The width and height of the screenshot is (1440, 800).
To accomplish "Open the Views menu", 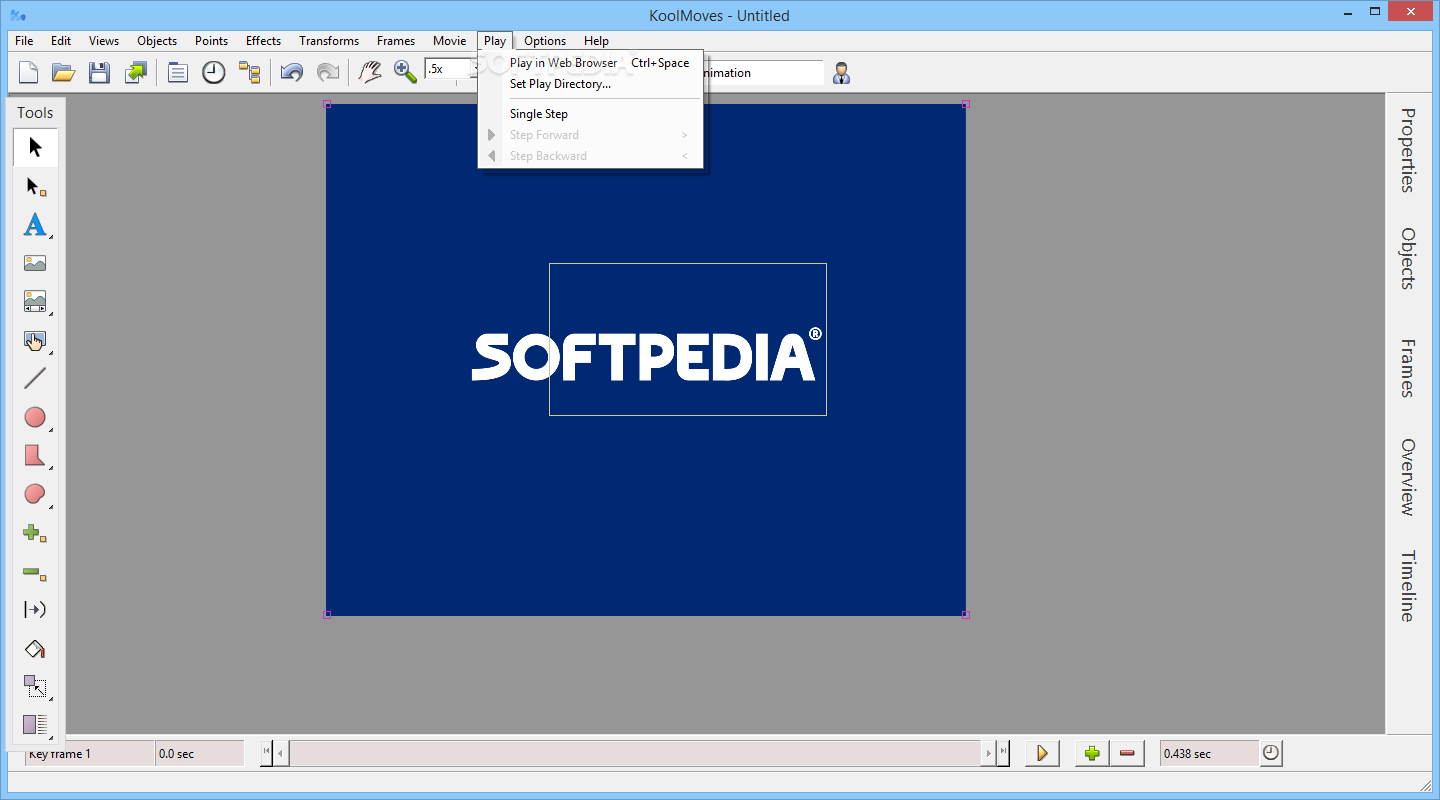I will click(x=104, y=41).
